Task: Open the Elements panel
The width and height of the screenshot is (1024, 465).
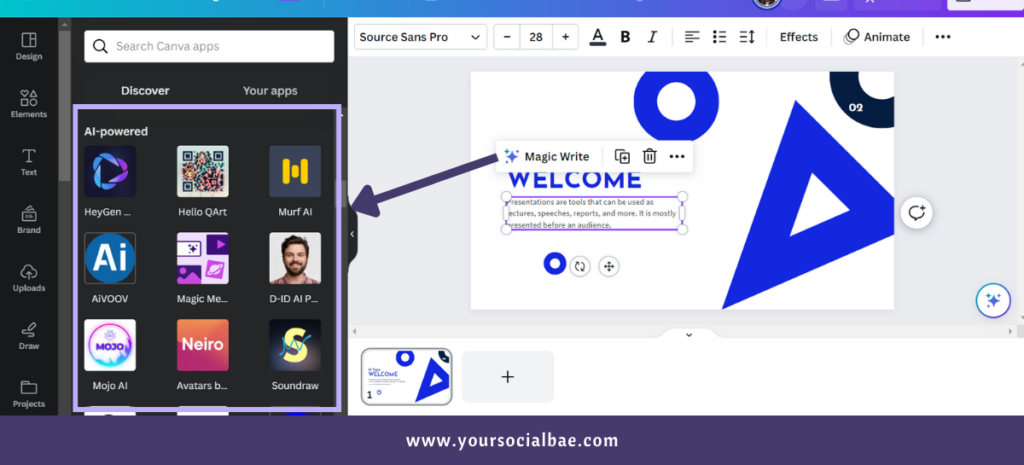Action: pos(29,104)
